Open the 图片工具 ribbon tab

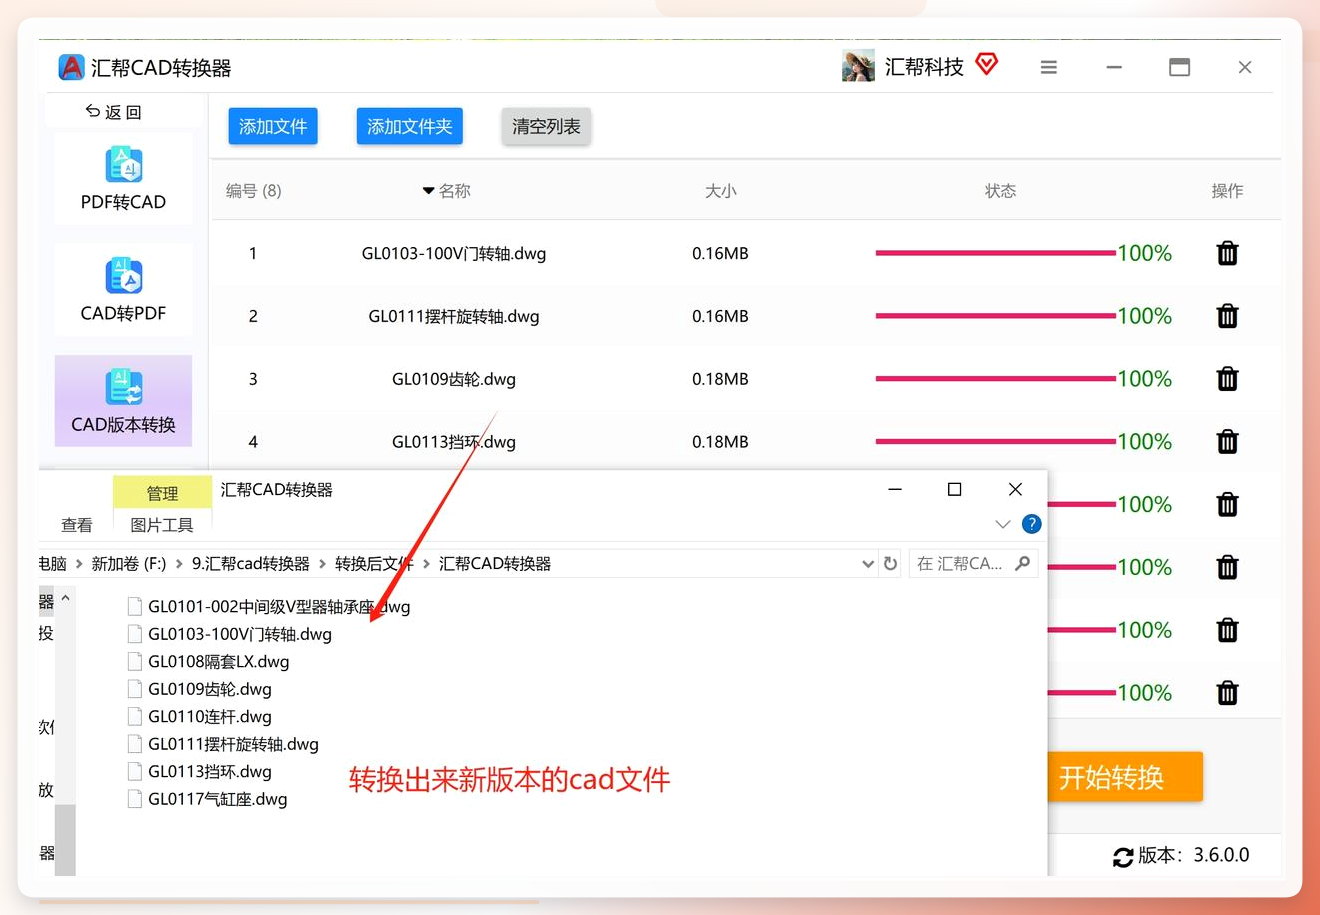click(162, 525)
